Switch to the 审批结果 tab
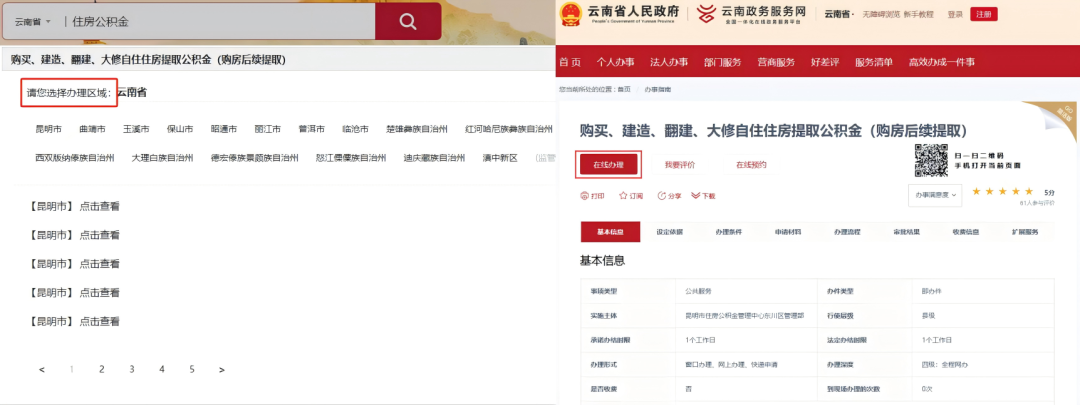Screen dimensions: 1080x405 click(906, 232)
